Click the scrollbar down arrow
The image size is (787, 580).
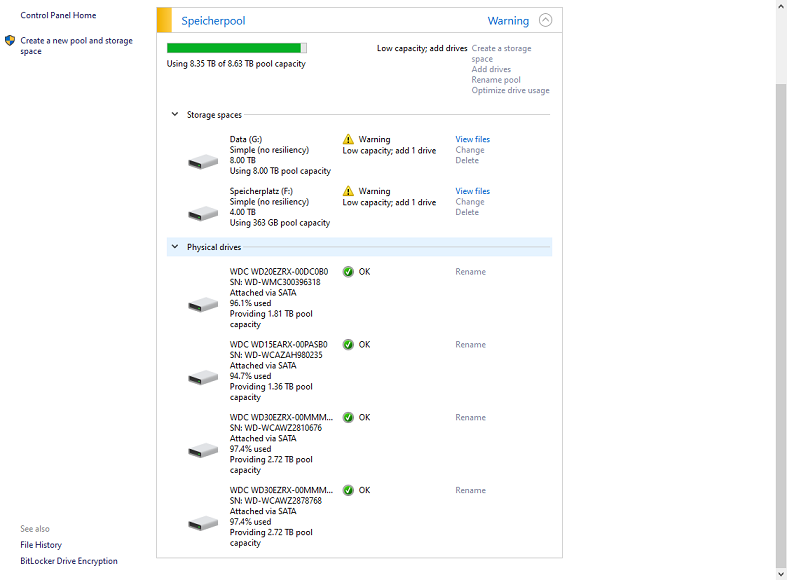pos(781,574)
